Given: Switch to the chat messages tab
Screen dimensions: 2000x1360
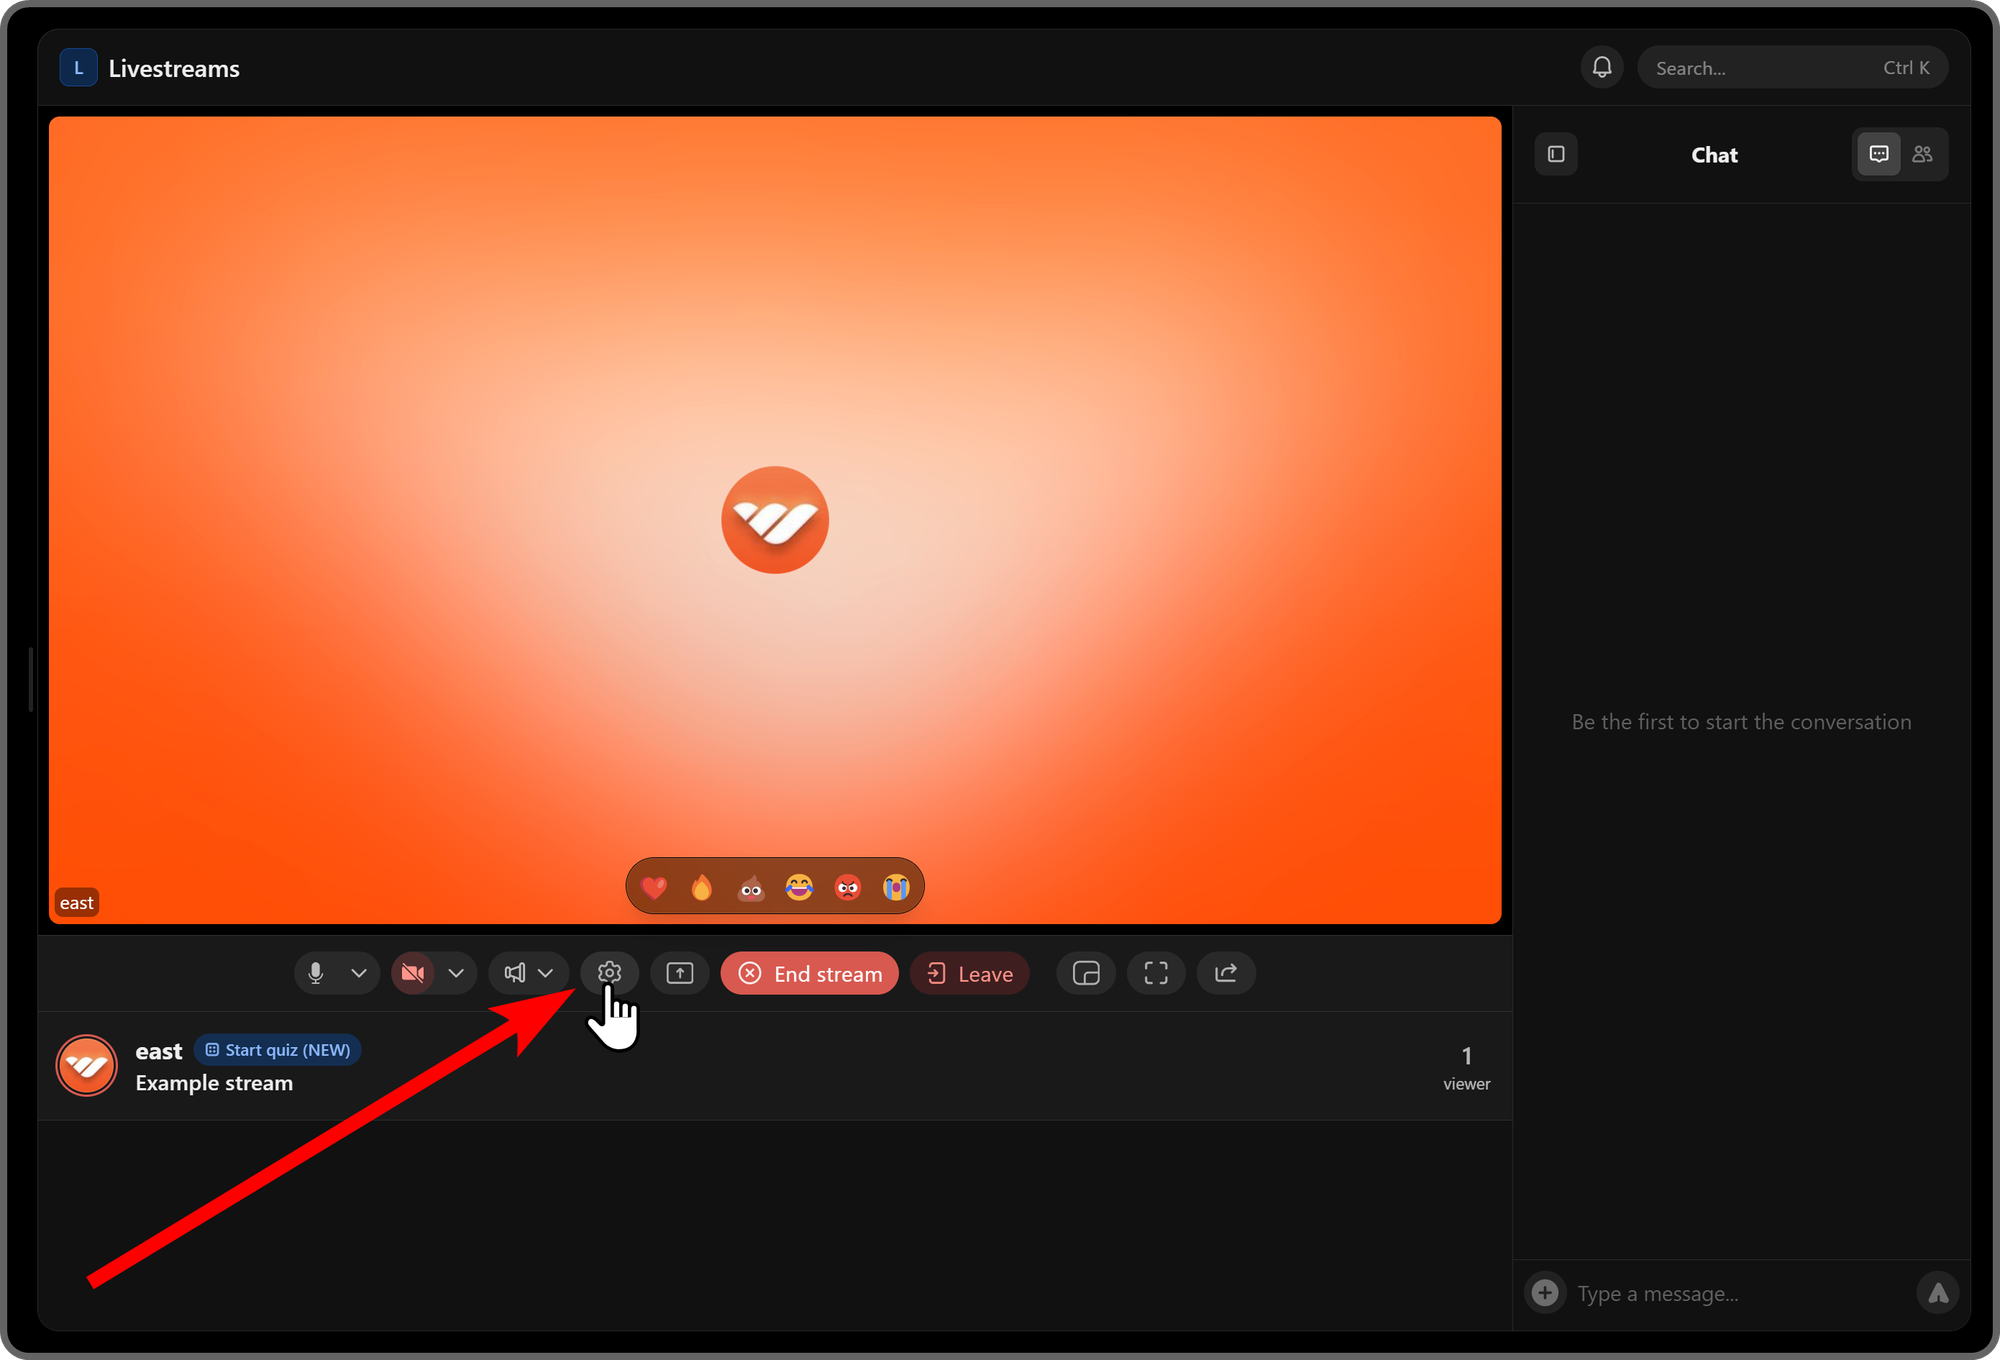Looking at the screenshot, I should point(1879,154).
